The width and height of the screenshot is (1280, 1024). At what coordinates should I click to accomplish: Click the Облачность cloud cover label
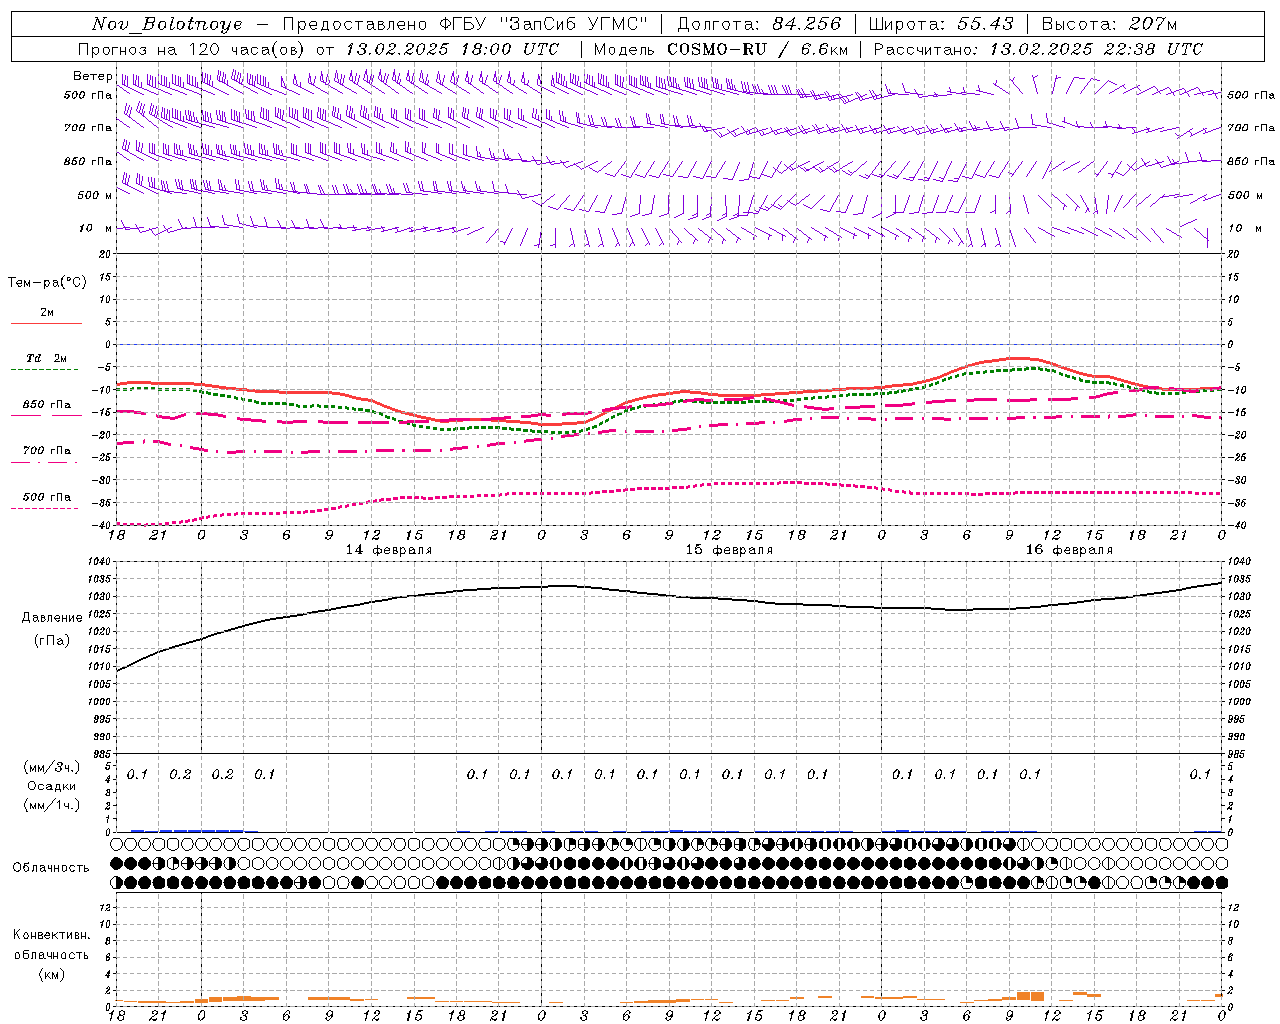tap(51, 867)
